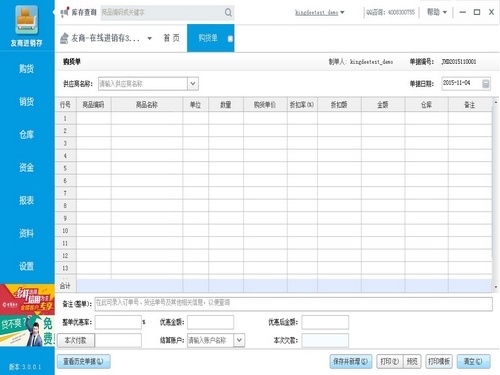
Task: Click the 友商进销存 app logo icon
Action: [x=26, y=20]
